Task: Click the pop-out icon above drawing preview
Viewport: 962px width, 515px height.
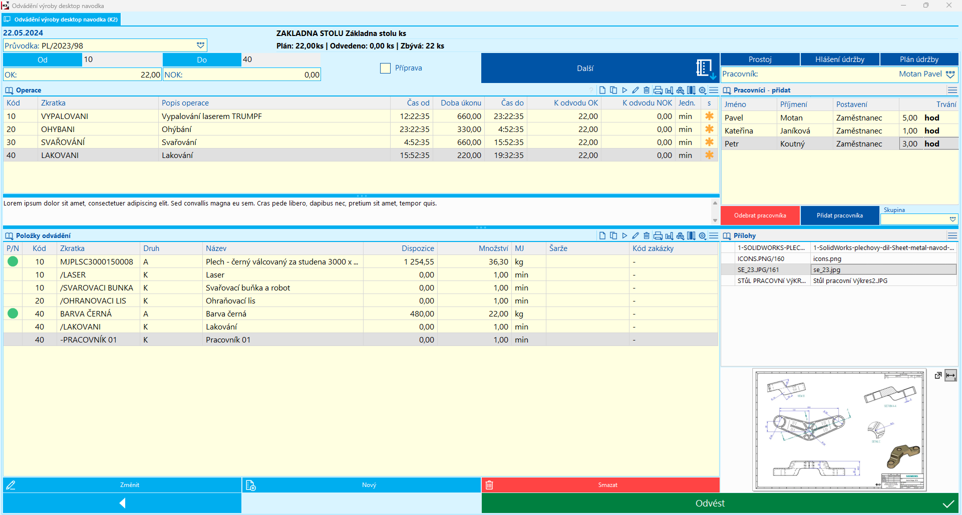Action: (x=938, y=376)
